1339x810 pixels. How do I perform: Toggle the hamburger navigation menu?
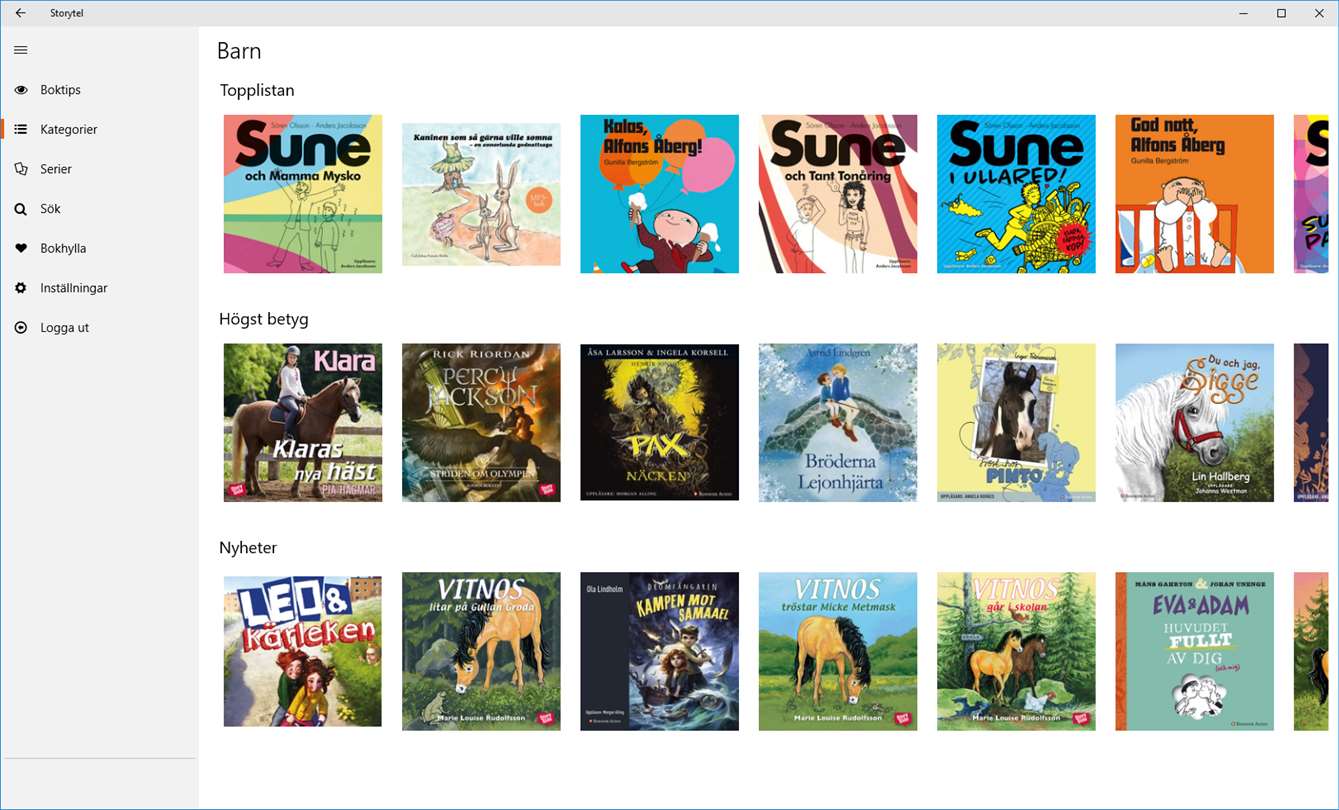(21, 50)
